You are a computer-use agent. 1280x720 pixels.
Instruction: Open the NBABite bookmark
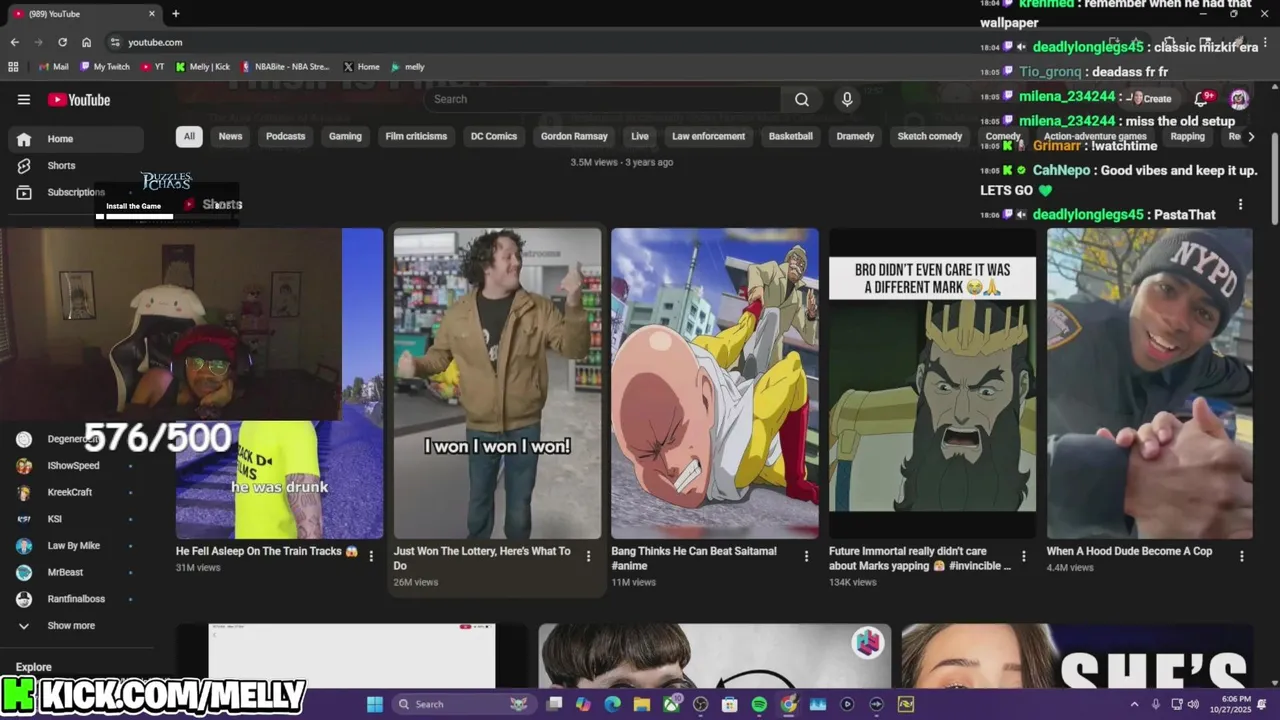(x=285, y=67)
